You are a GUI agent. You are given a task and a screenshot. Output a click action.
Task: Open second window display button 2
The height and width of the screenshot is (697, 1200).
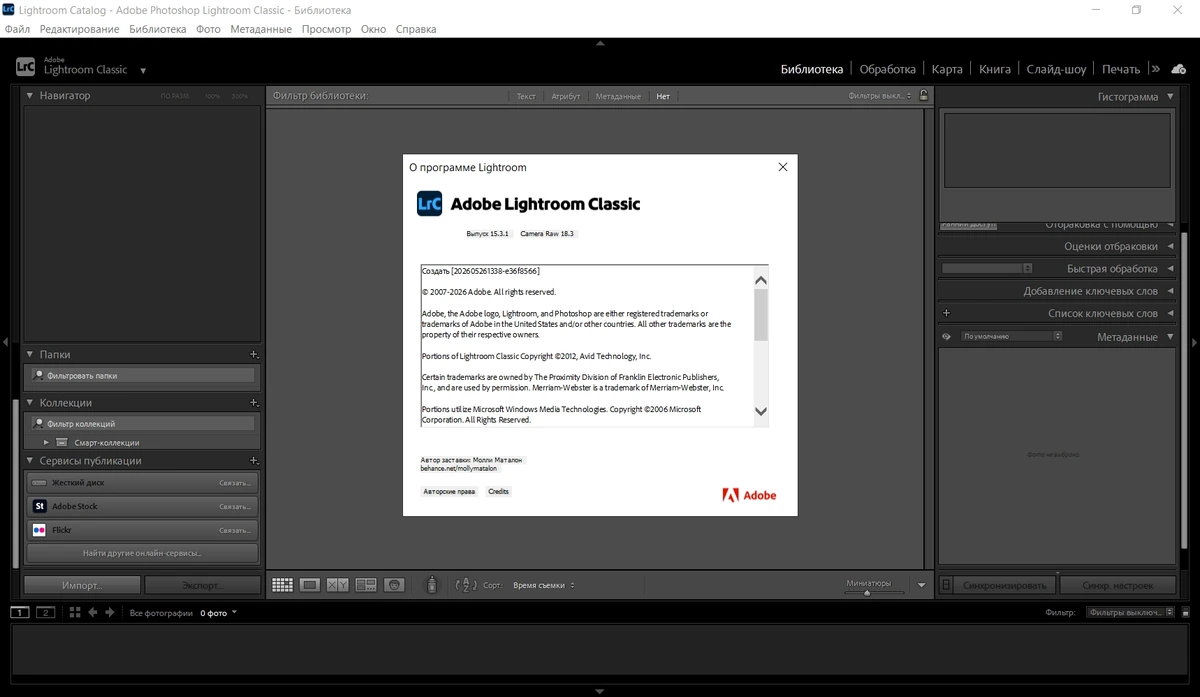tap(45, 612)
